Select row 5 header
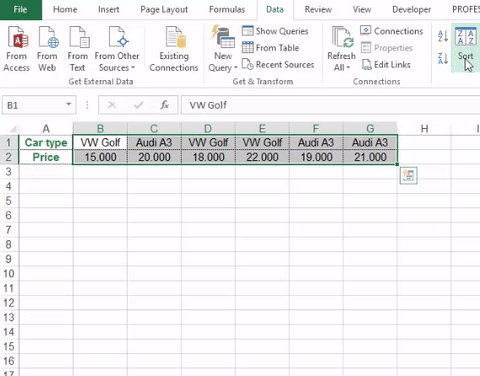The width and height of the screenshot is (480, 376). click(x=9, y=201)
